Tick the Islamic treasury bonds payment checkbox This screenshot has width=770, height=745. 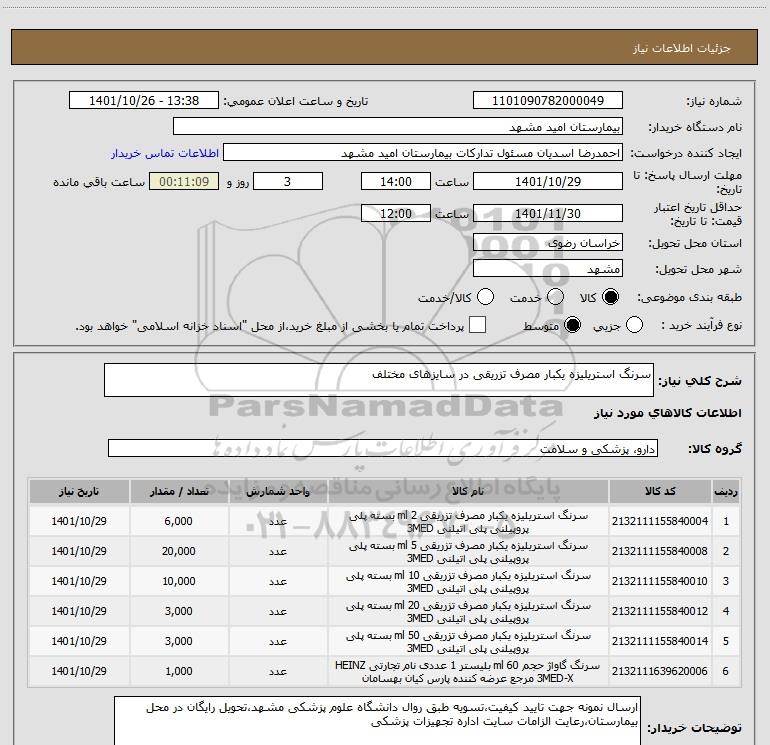pyautogui.click(x=477, y=325)
